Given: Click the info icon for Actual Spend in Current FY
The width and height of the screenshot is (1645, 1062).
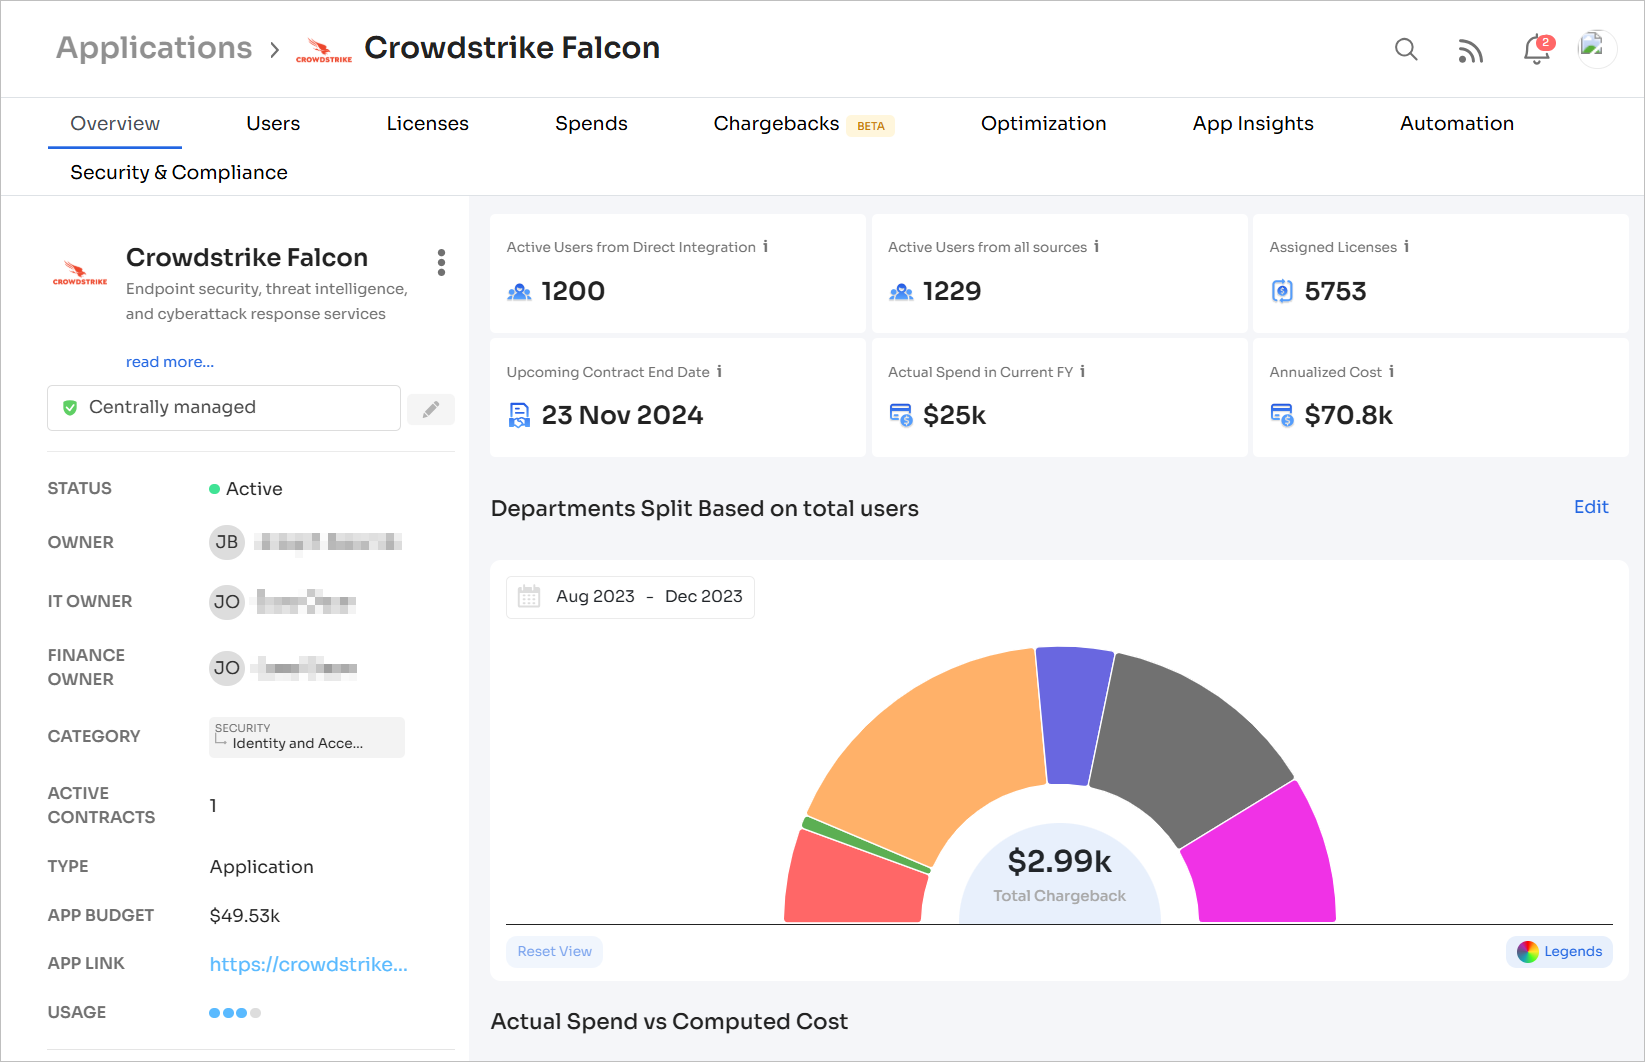Looking at the screenshot, I should (1083, 371).
